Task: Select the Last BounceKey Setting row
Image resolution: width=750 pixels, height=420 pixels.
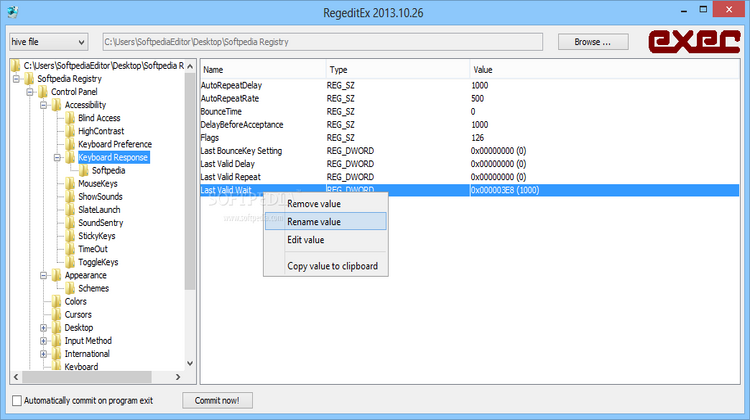Action: (x=470, y=151)
